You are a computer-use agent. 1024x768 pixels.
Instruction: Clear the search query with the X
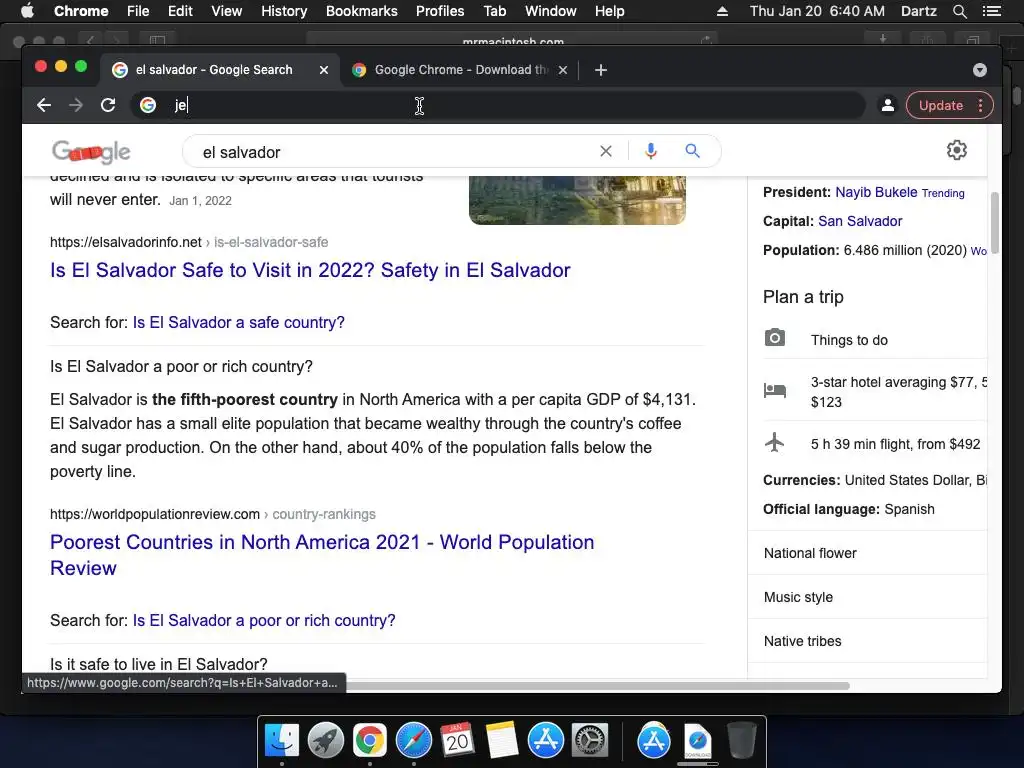tap(605, 152)
